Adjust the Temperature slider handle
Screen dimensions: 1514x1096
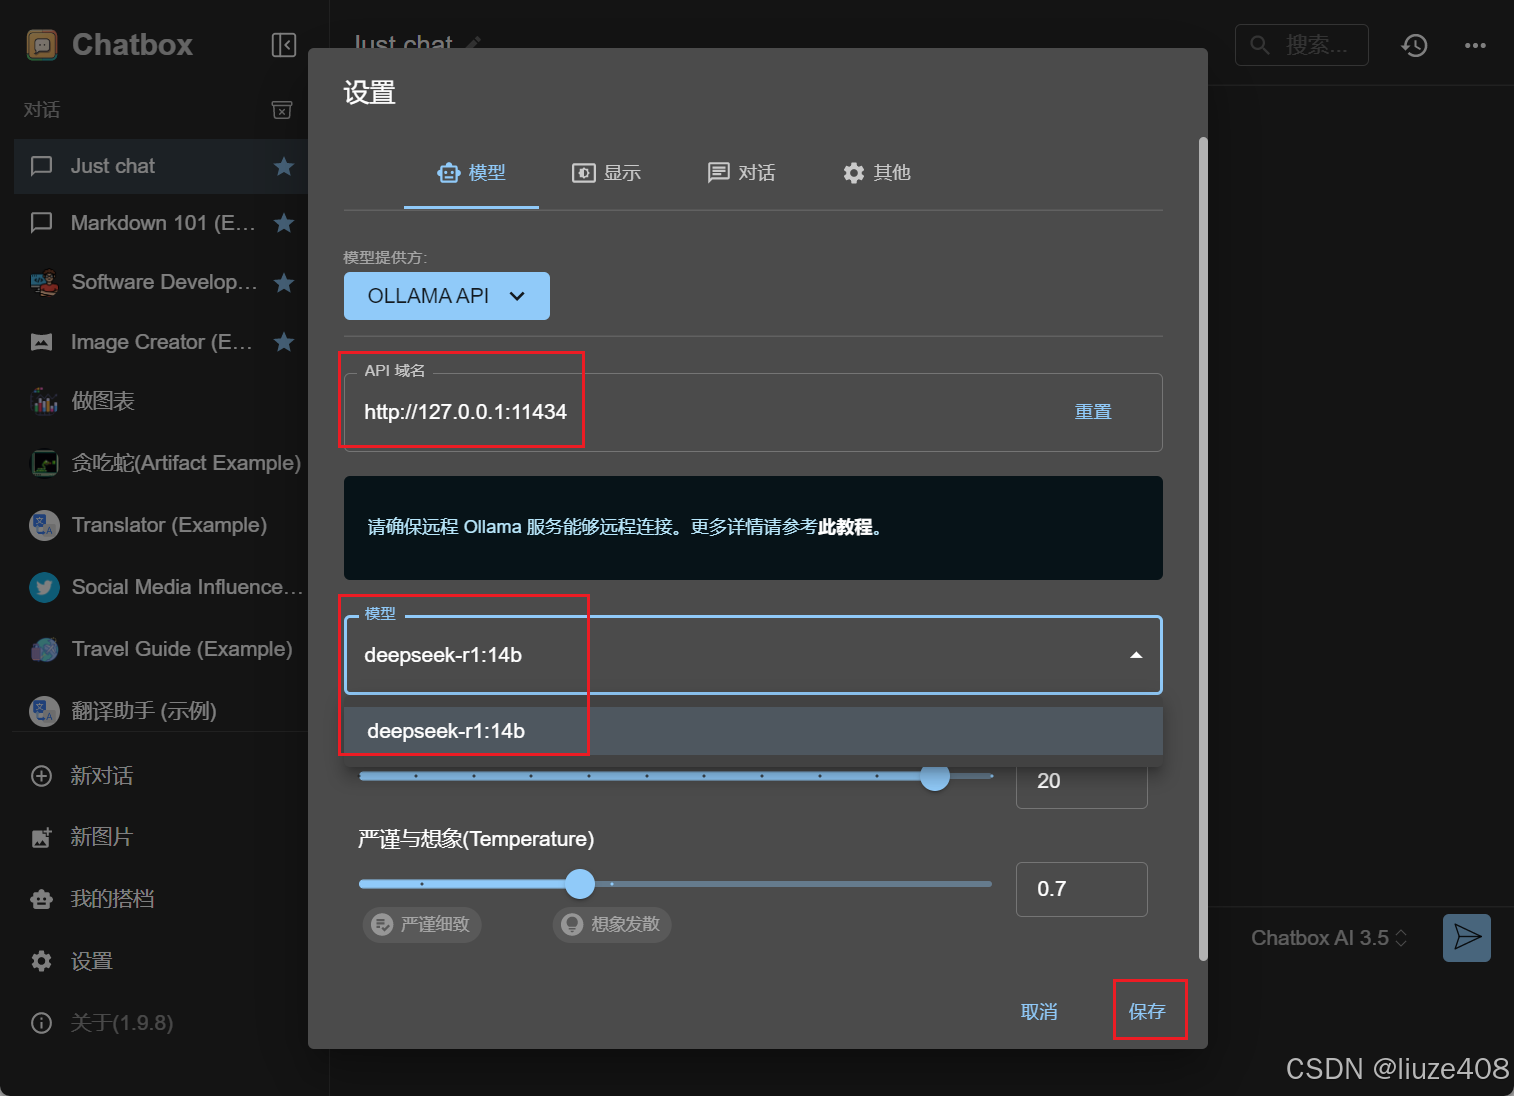click(580, 884)
